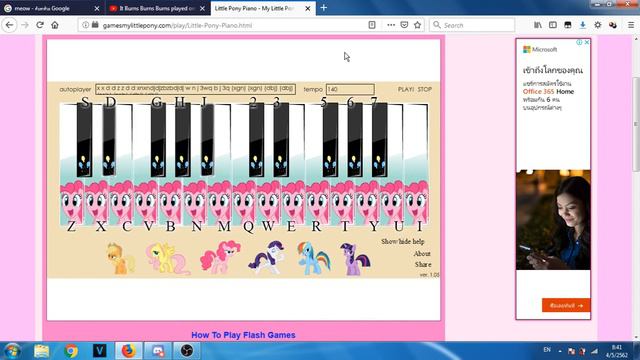Open a new browser tab
The width and height of the screenshot is (640, 360).
[324, 8]
